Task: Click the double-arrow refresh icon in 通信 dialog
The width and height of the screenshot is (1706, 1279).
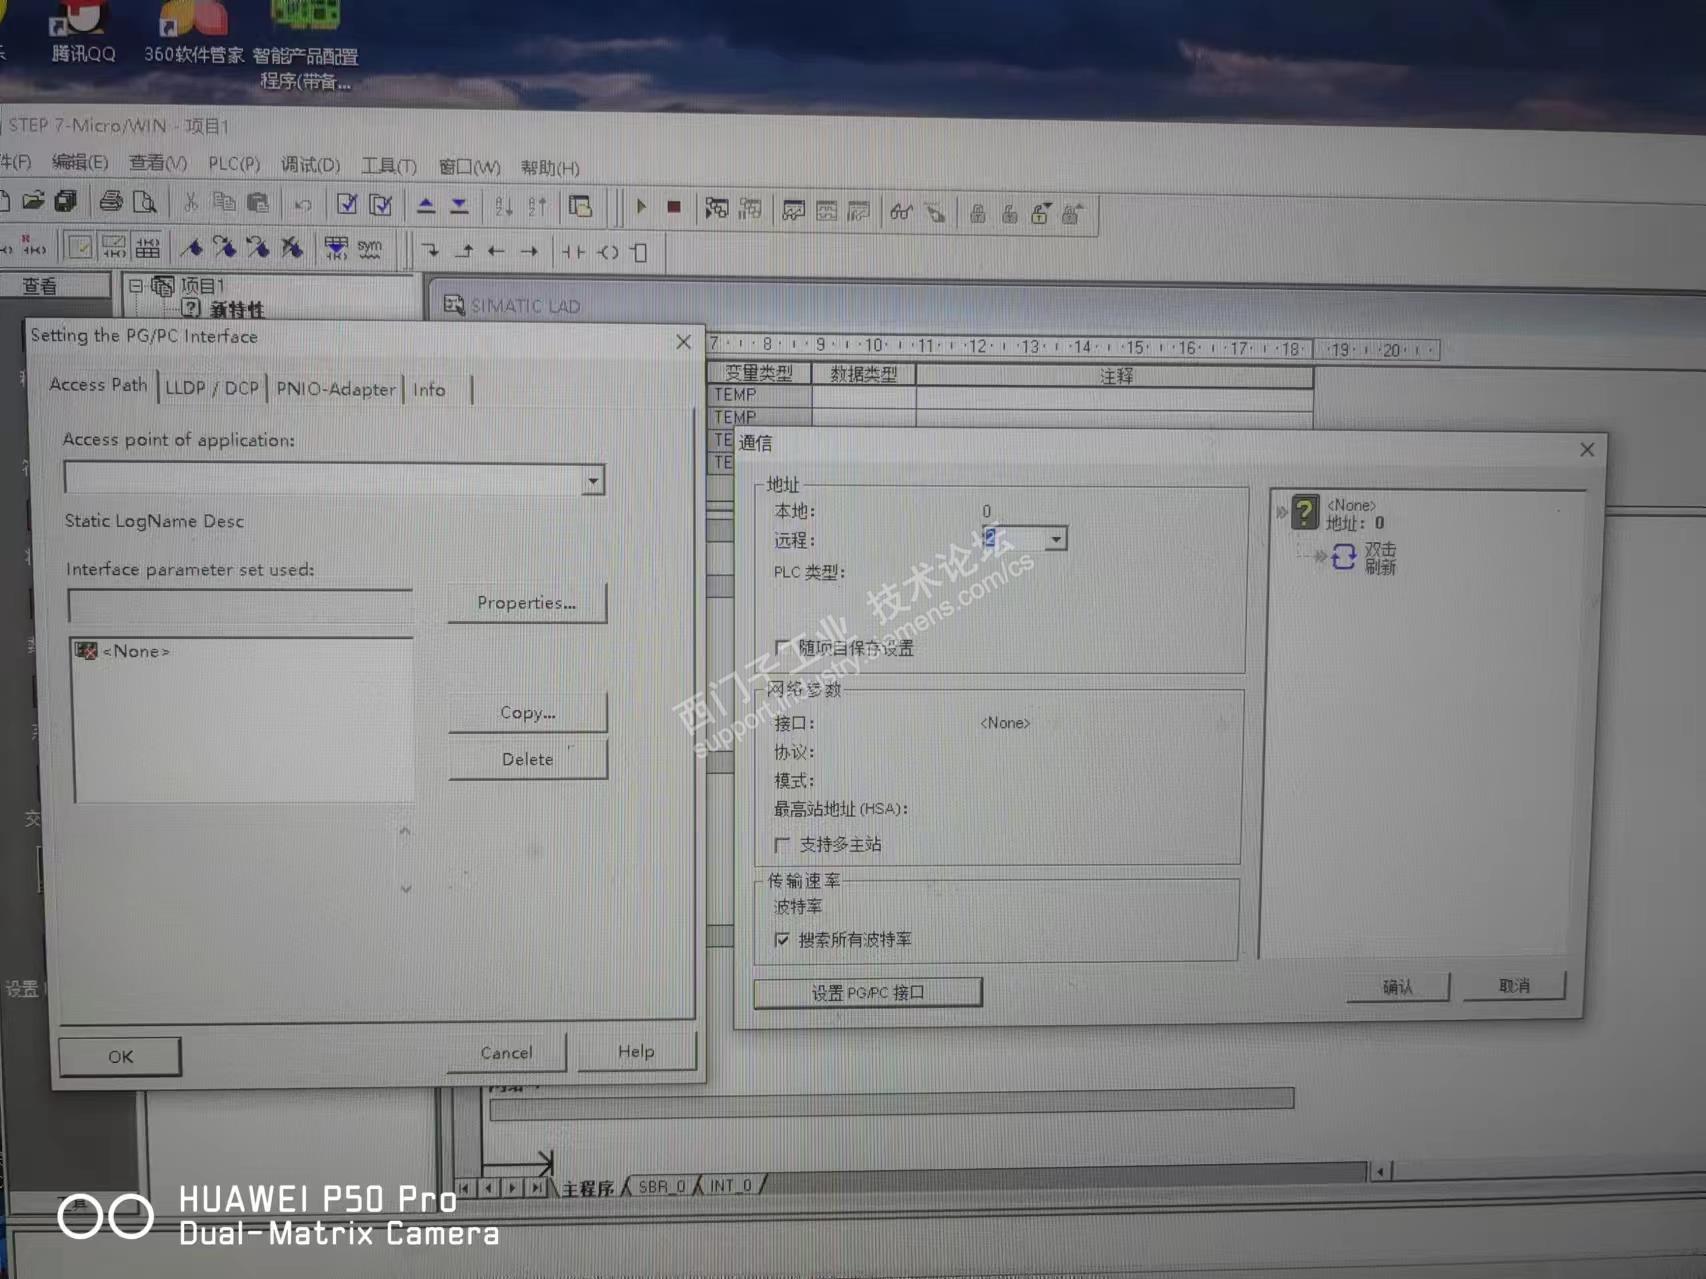Action: pos(1343,557)
